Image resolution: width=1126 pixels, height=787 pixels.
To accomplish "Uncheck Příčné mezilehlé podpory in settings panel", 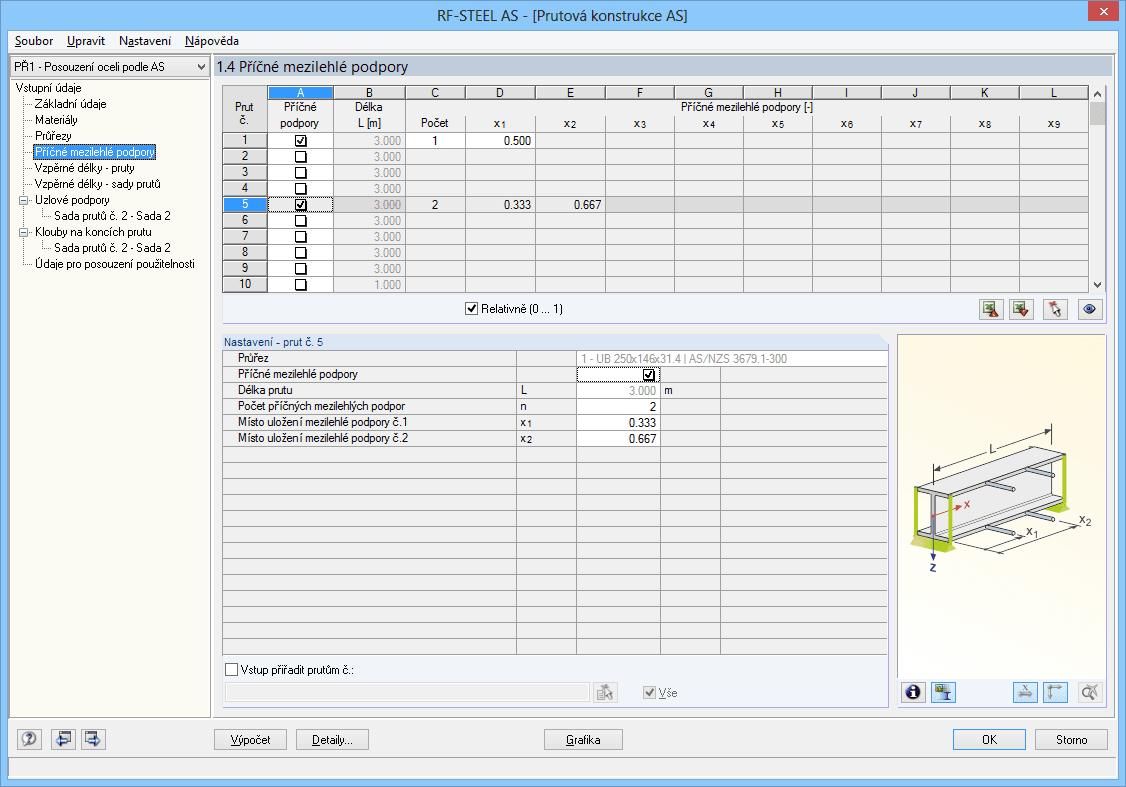I will pyautogui.click(x=648, y=374).
